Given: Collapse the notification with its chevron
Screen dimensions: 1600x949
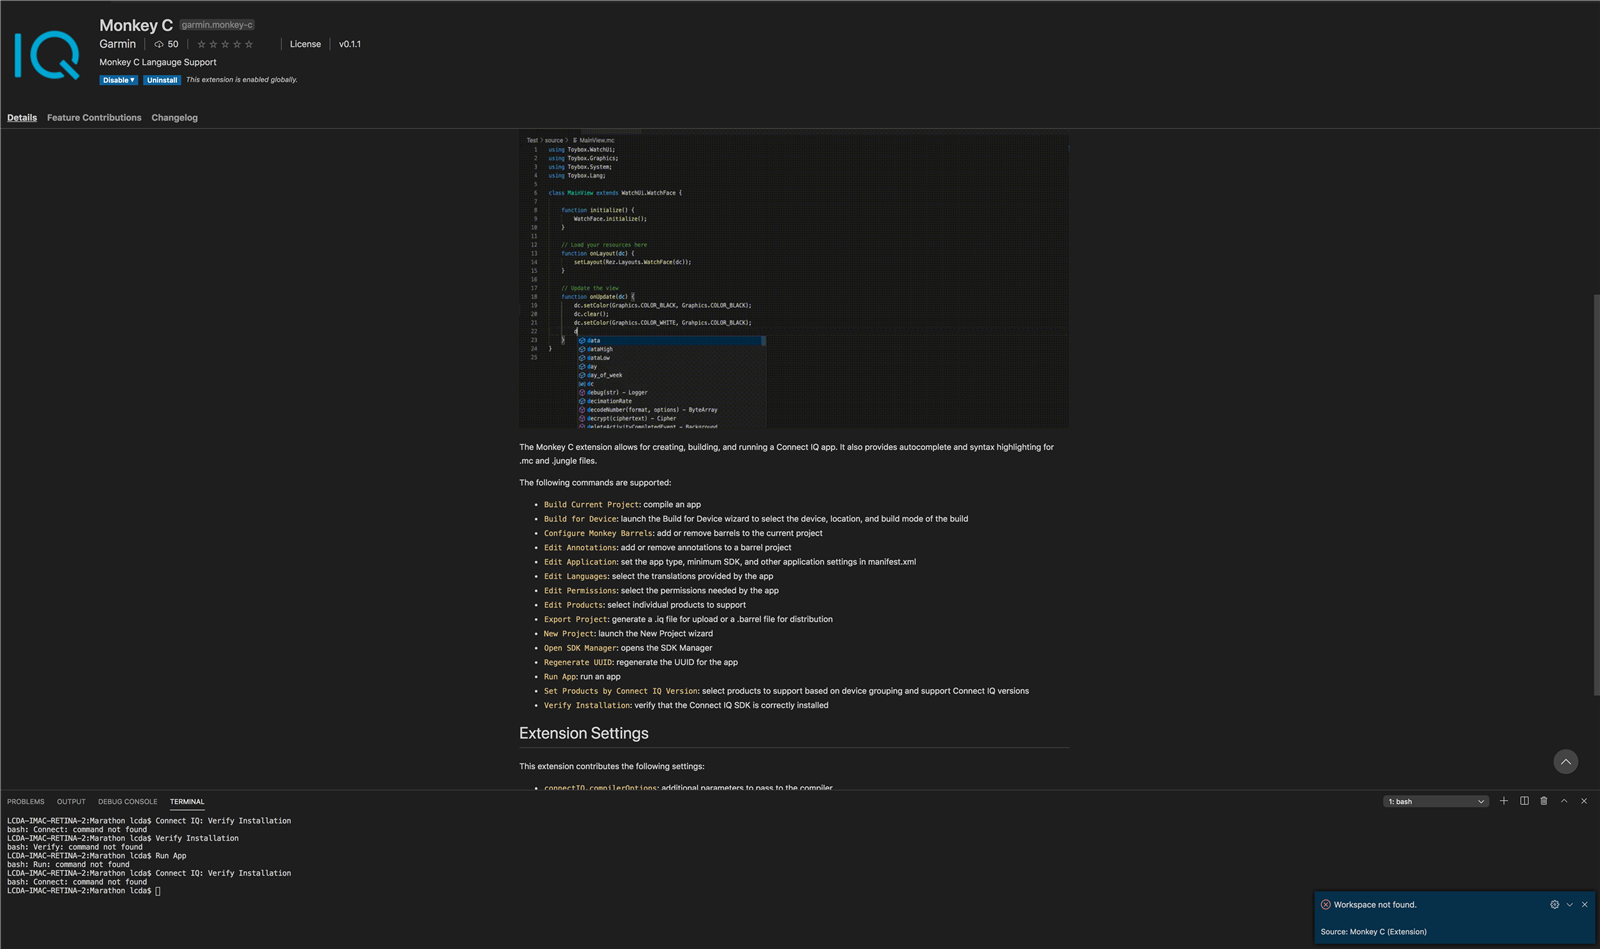Looking at the screenshot, I should [x=1570, y=905].
